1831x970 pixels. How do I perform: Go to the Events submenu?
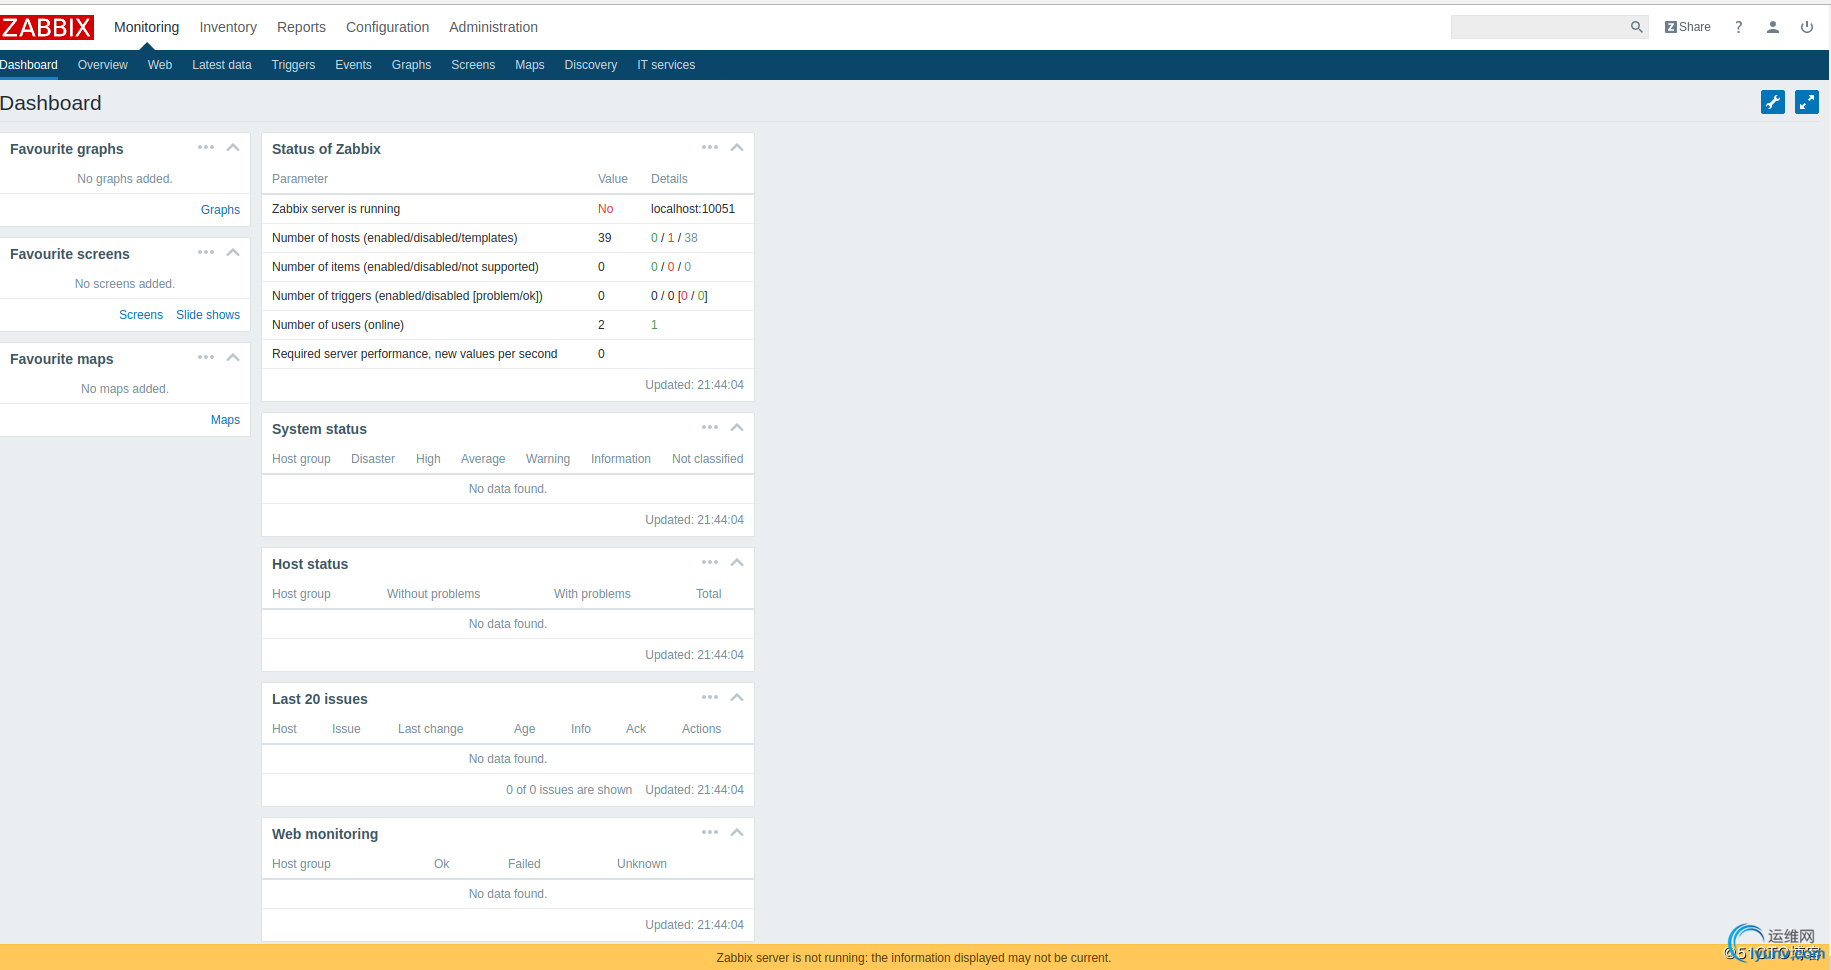point(353,65)
